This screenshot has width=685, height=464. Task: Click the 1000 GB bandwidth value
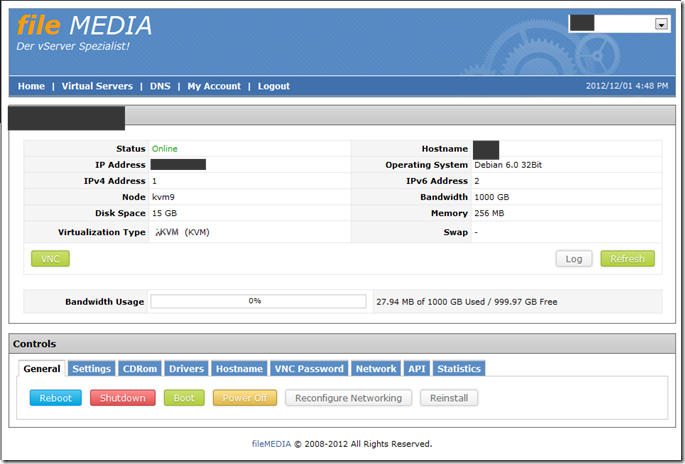click(492, 197)
